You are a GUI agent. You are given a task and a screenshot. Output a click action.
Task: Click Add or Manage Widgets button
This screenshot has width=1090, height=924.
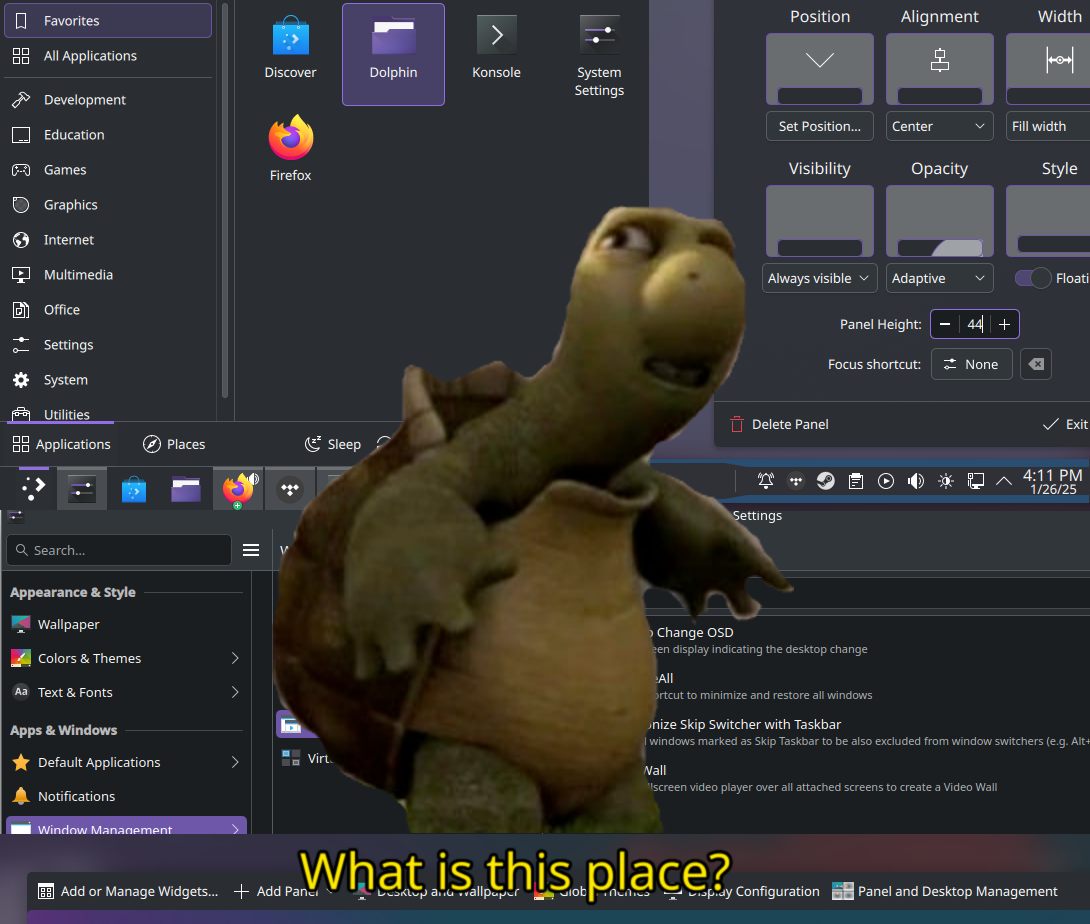pyautogui.click(x=127, y=891)
